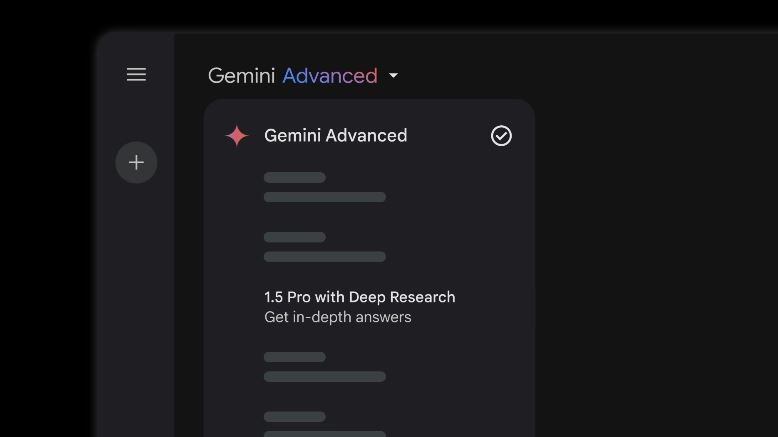Click short skeleton title bar of first placeholder
The width and height of the screenshot is (778, 437).
295,178
